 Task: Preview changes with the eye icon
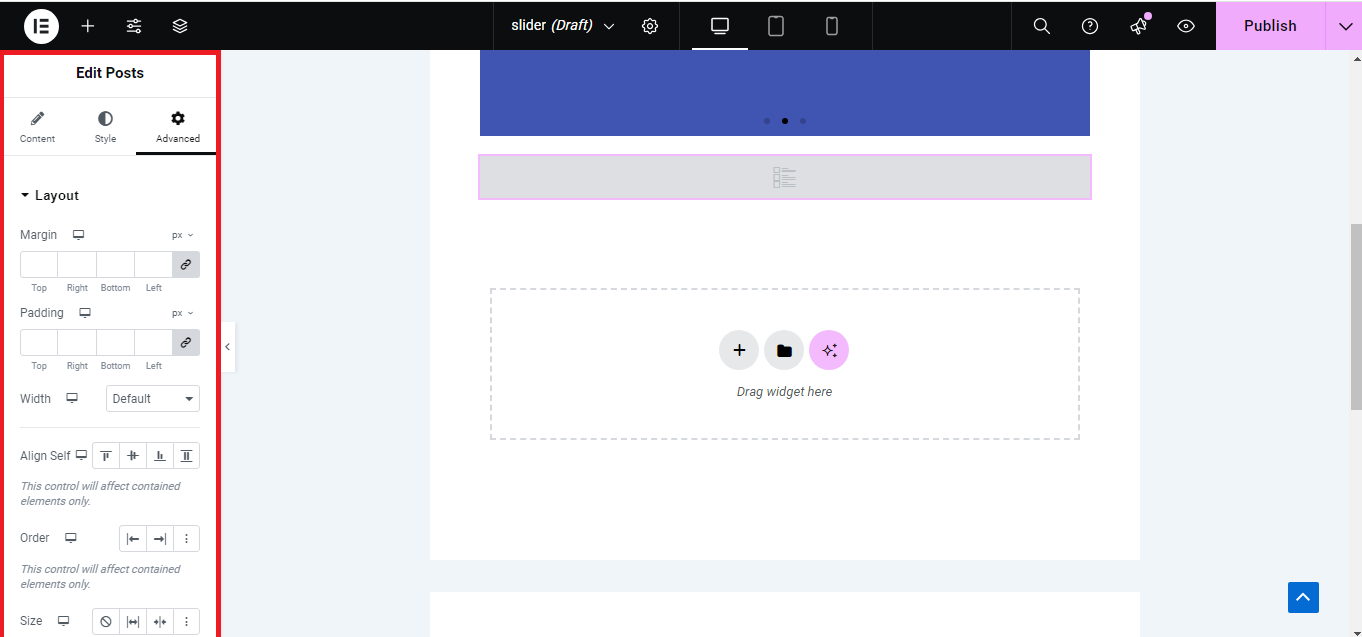click(x=1186, y=26)
